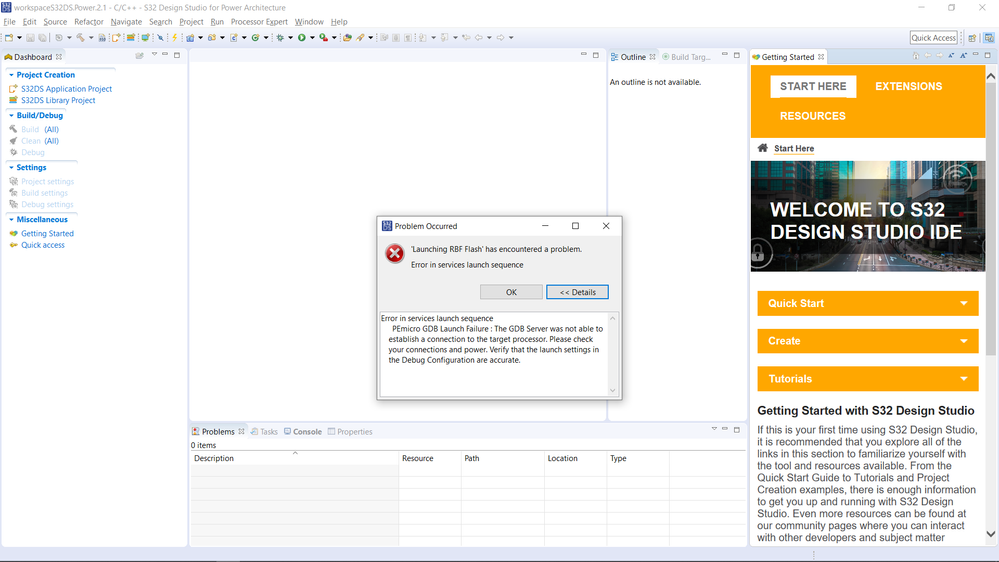Click the green Run toolbar icon

[x=301, y=38]
